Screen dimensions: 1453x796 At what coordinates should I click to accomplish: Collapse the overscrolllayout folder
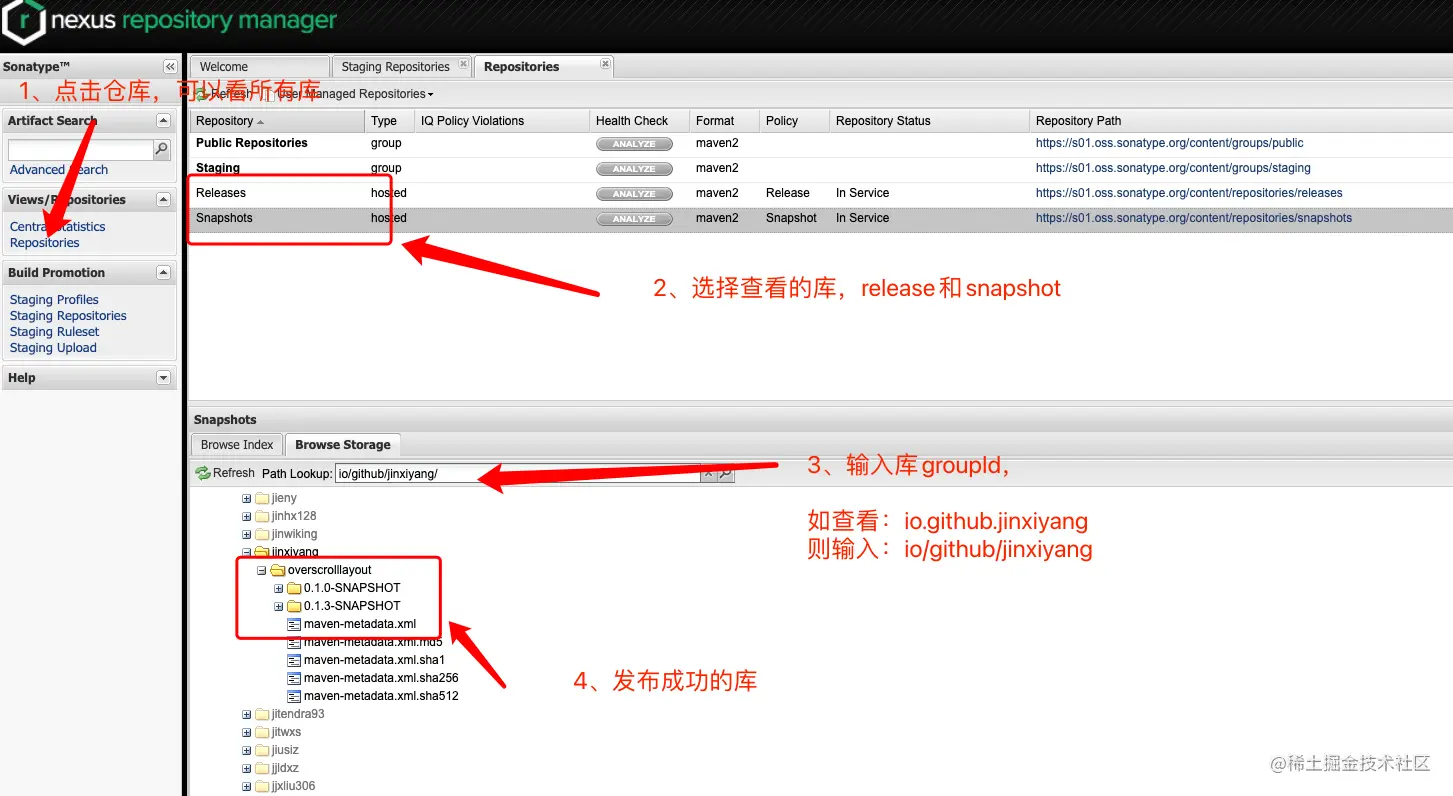click(262, 570)
